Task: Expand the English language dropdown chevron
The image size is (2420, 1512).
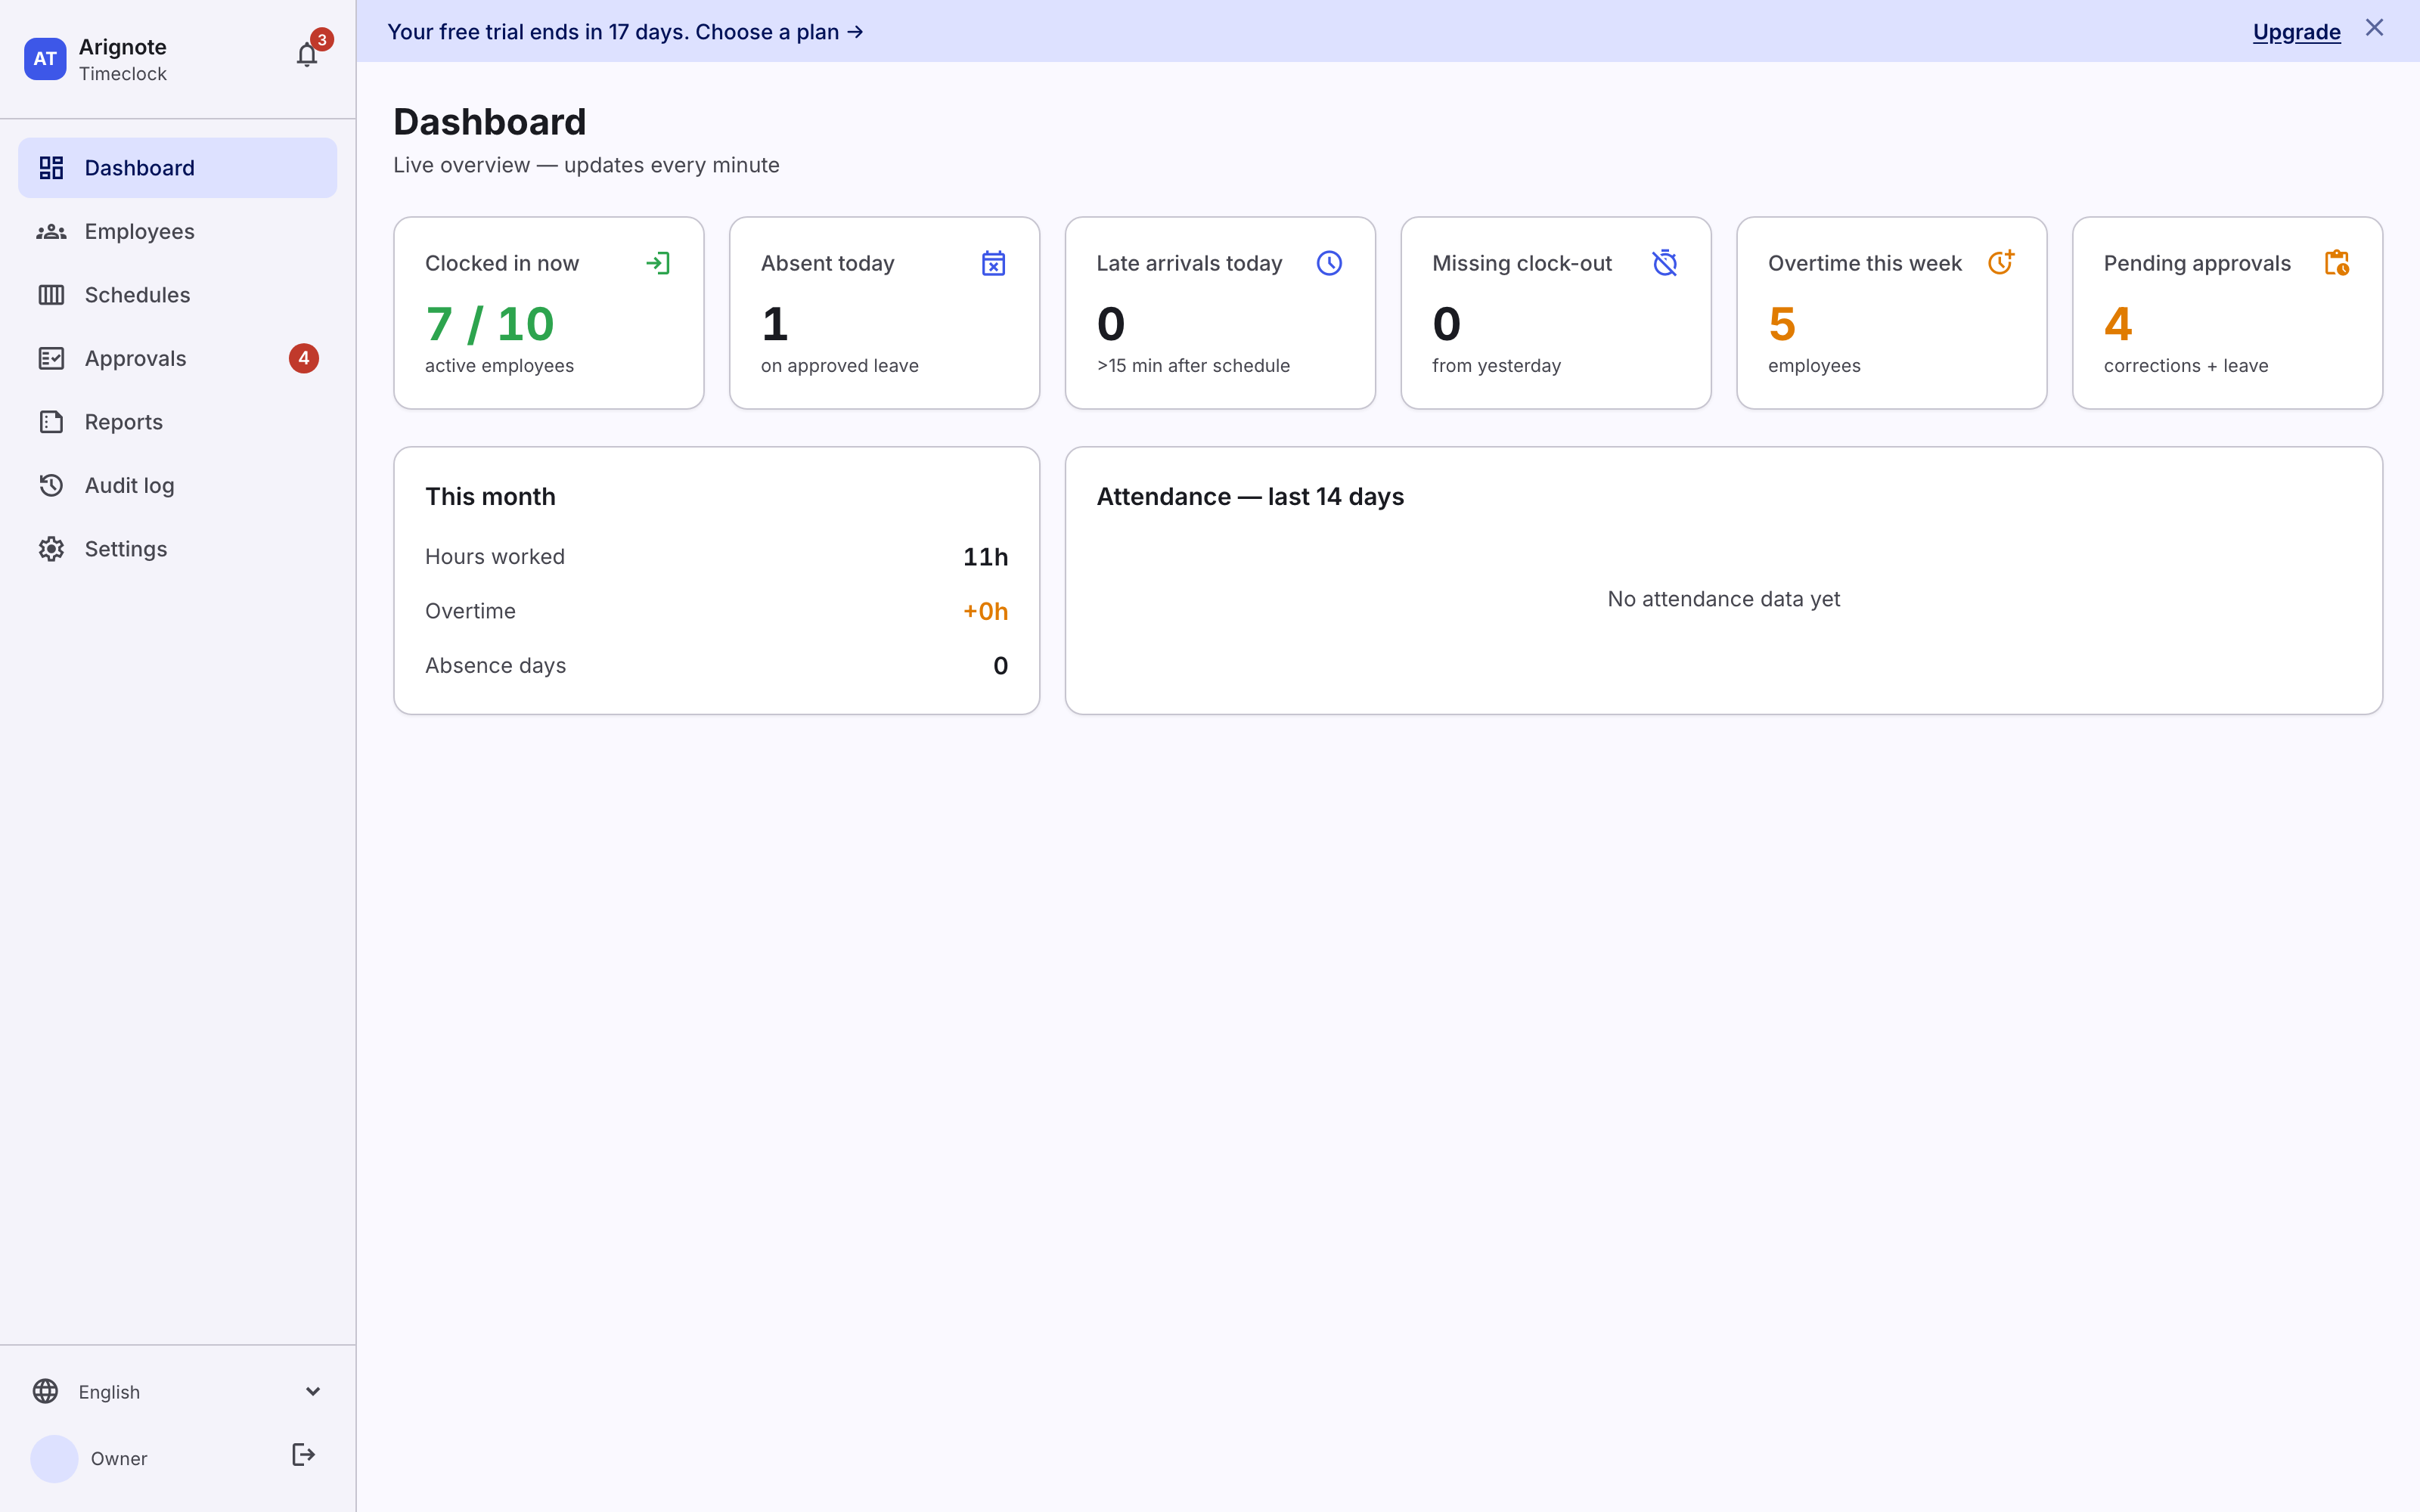Action: (313, 1391)
